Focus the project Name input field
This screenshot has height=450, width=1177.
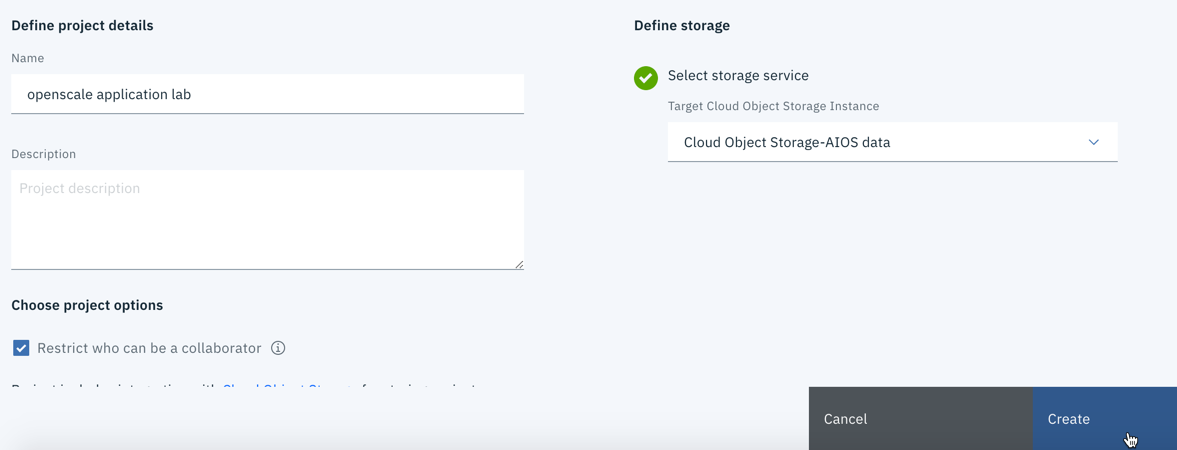click(x=267, y=94)
